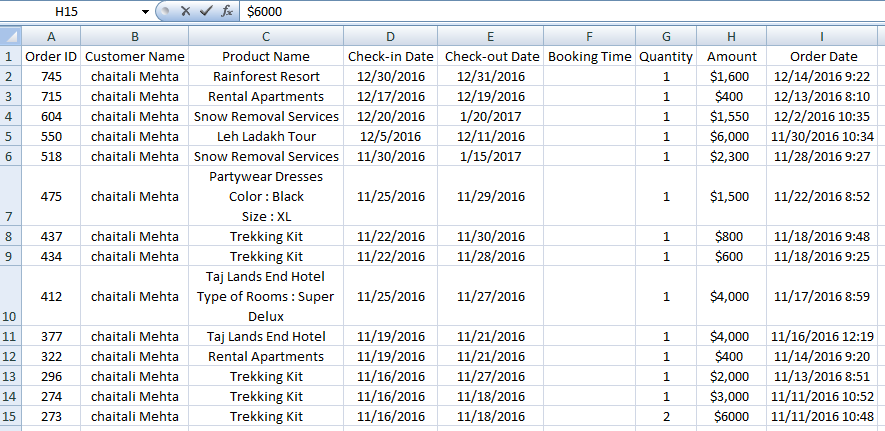The image size is (885, 431).
Task: Select the amount cell $6000 in row 15
Action: (731, 416)
